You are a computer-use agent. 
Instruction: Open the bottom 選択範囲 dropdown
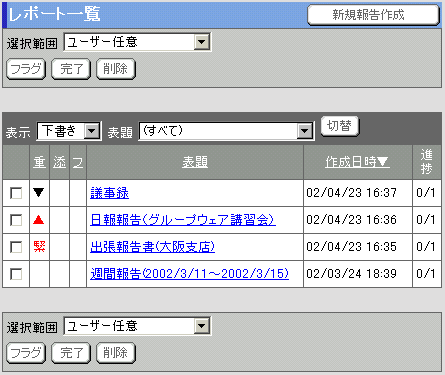point(137,326)
